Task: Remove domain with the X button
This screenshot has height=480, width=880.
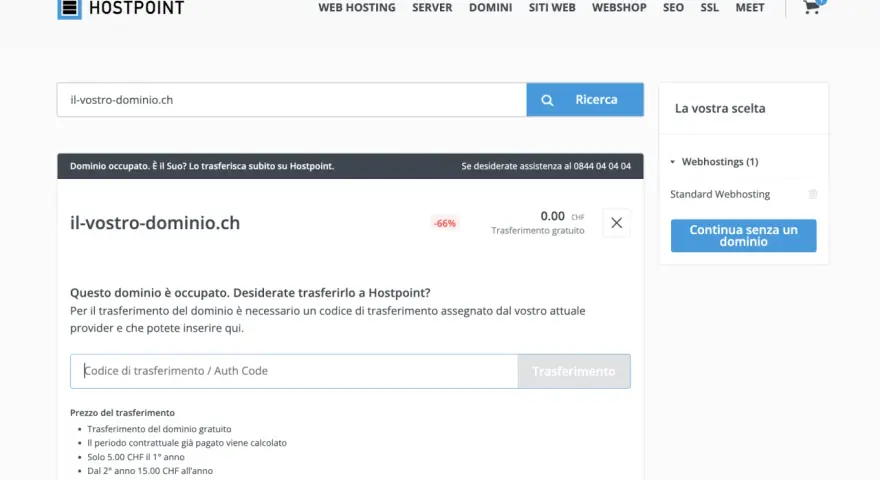Action: 616,223
